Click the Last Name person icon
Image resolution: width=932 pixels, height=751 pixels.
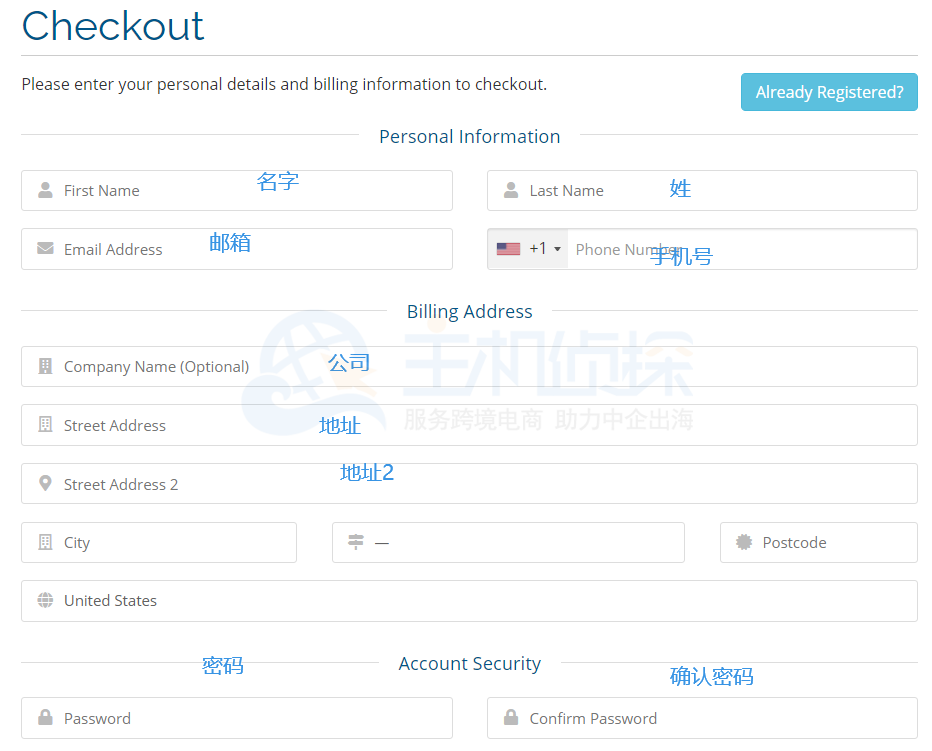(x=511, y=190)
